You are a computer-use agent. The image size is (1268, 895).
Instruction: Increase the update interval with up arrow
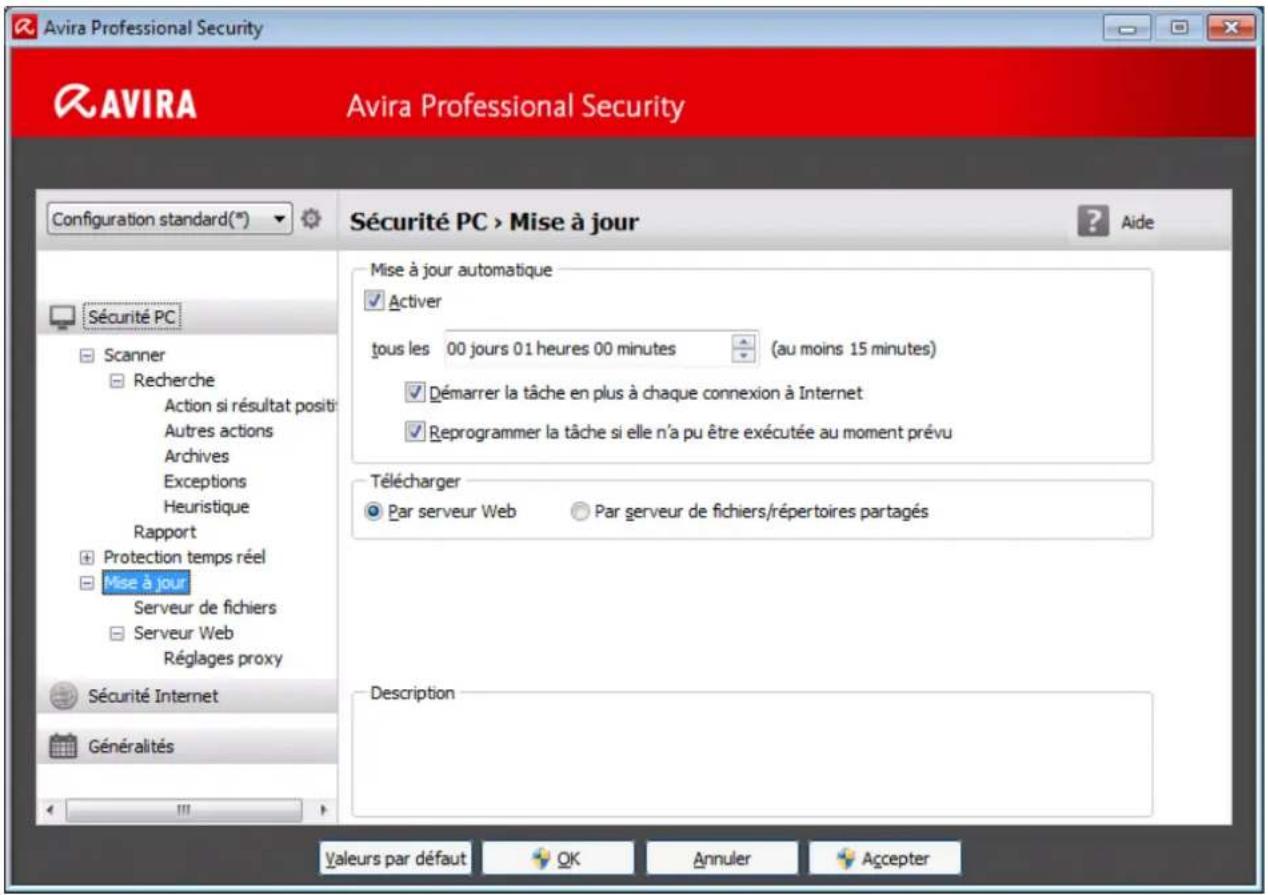743,343
